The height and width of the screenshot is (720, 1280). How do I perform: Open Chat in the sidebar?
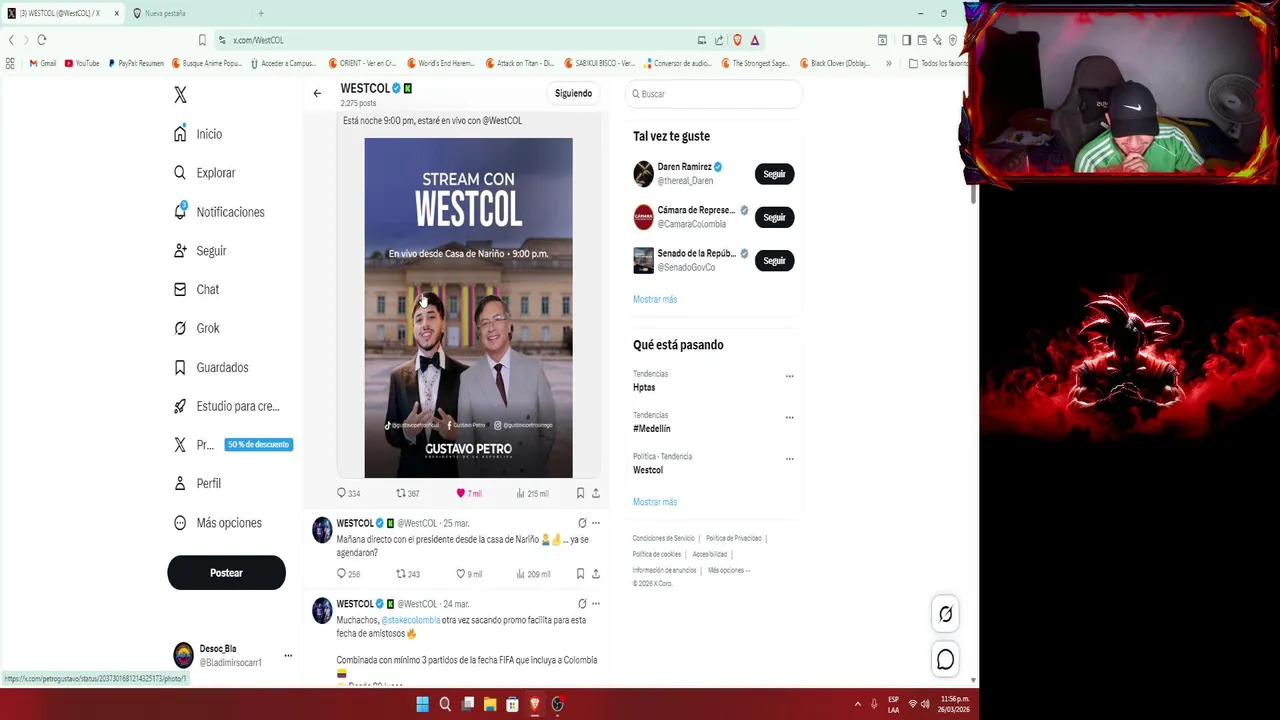click(196, 289)
